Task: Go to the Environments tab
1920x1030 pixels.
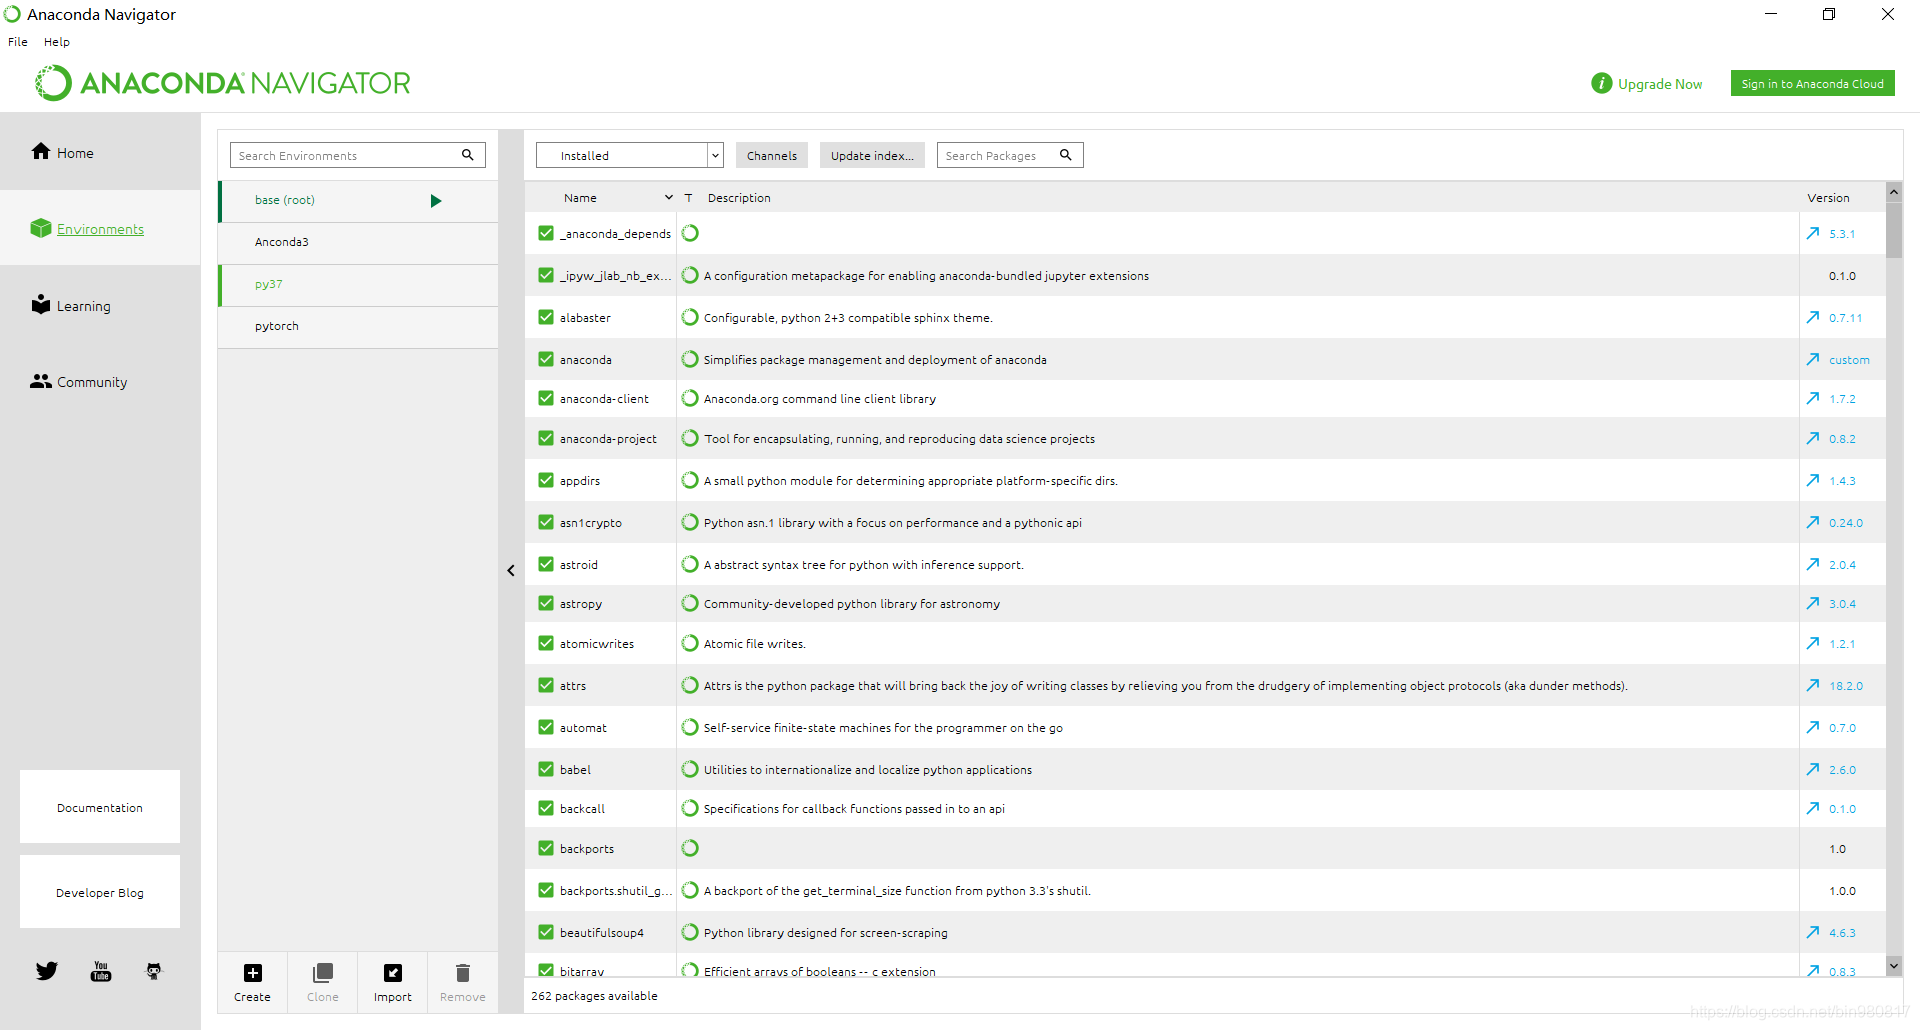Action: click(x=100, y=229)
